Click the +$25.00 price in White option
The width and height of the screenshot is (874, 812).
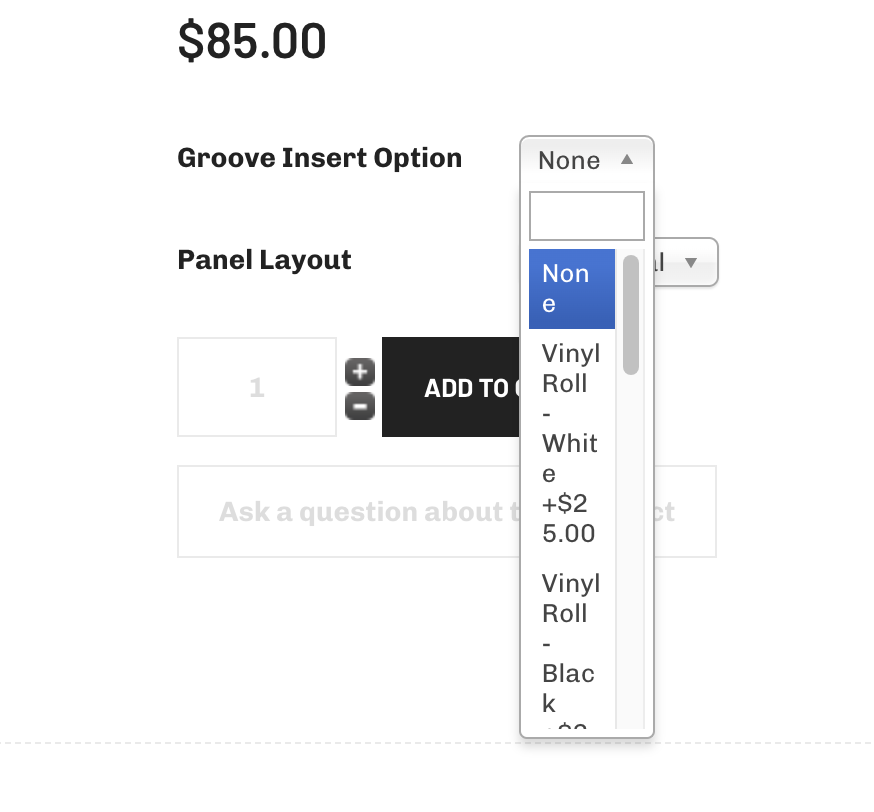pos(569,518)
